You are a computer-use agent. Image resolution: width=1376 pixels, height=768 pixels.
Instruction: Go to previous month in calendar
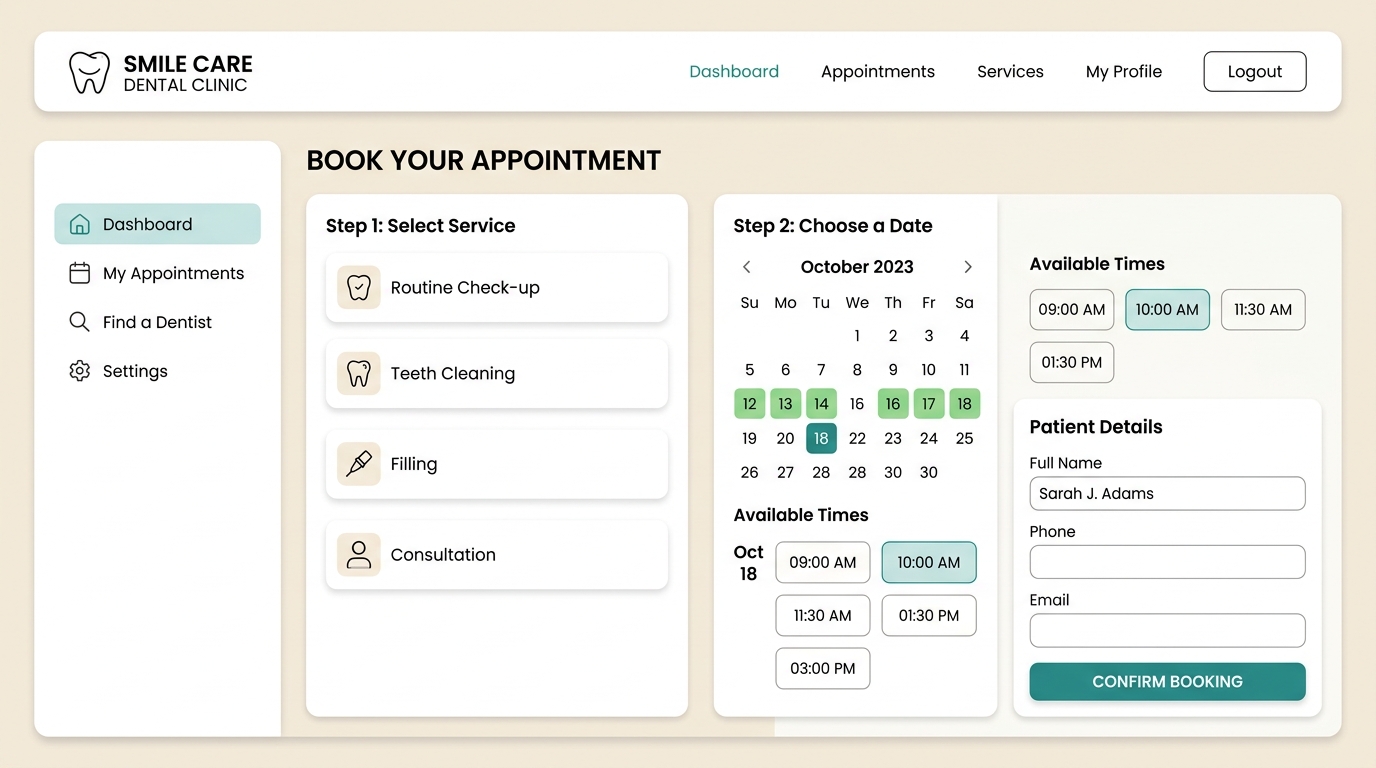point(746,267)
